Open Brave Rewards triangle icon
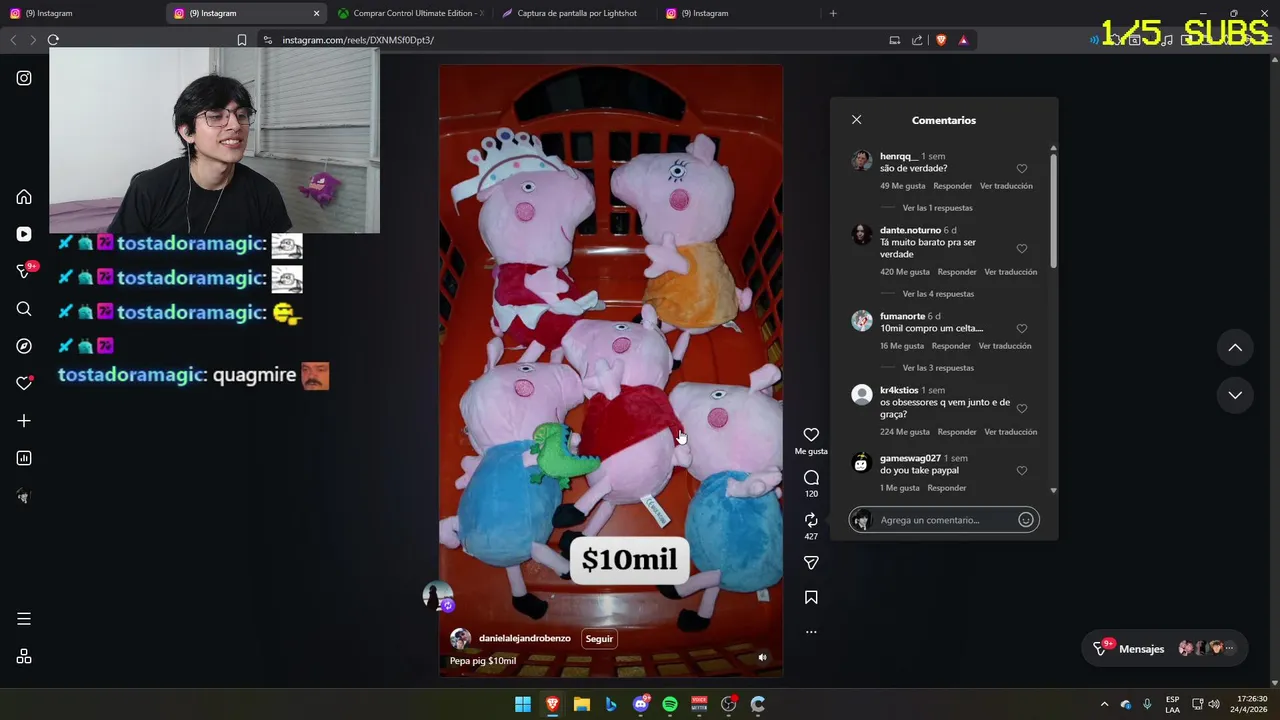The height and width of the screenshot is (720, 1280). click(963, 40)
